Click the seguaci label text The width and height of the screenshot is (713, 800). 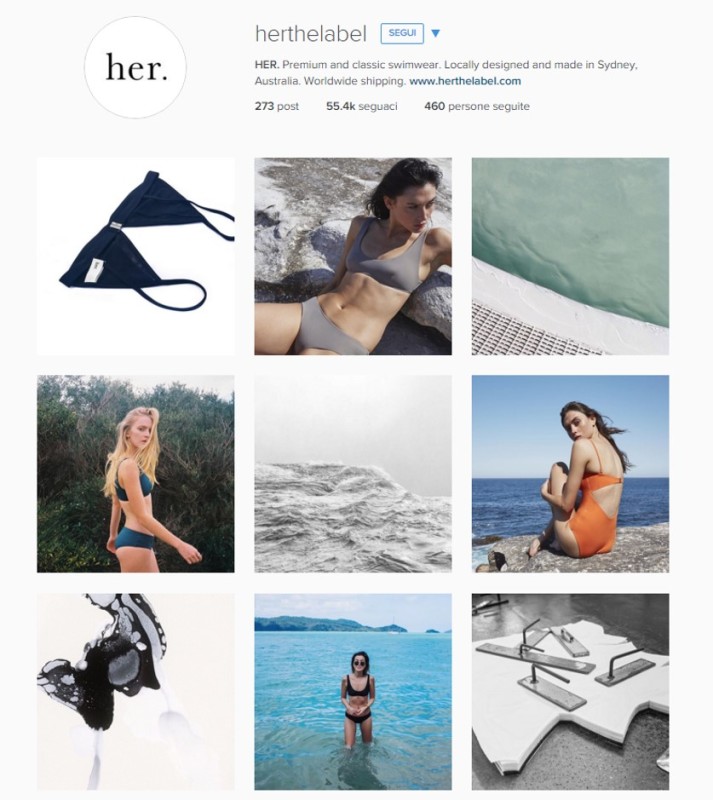tap(378, 106)
